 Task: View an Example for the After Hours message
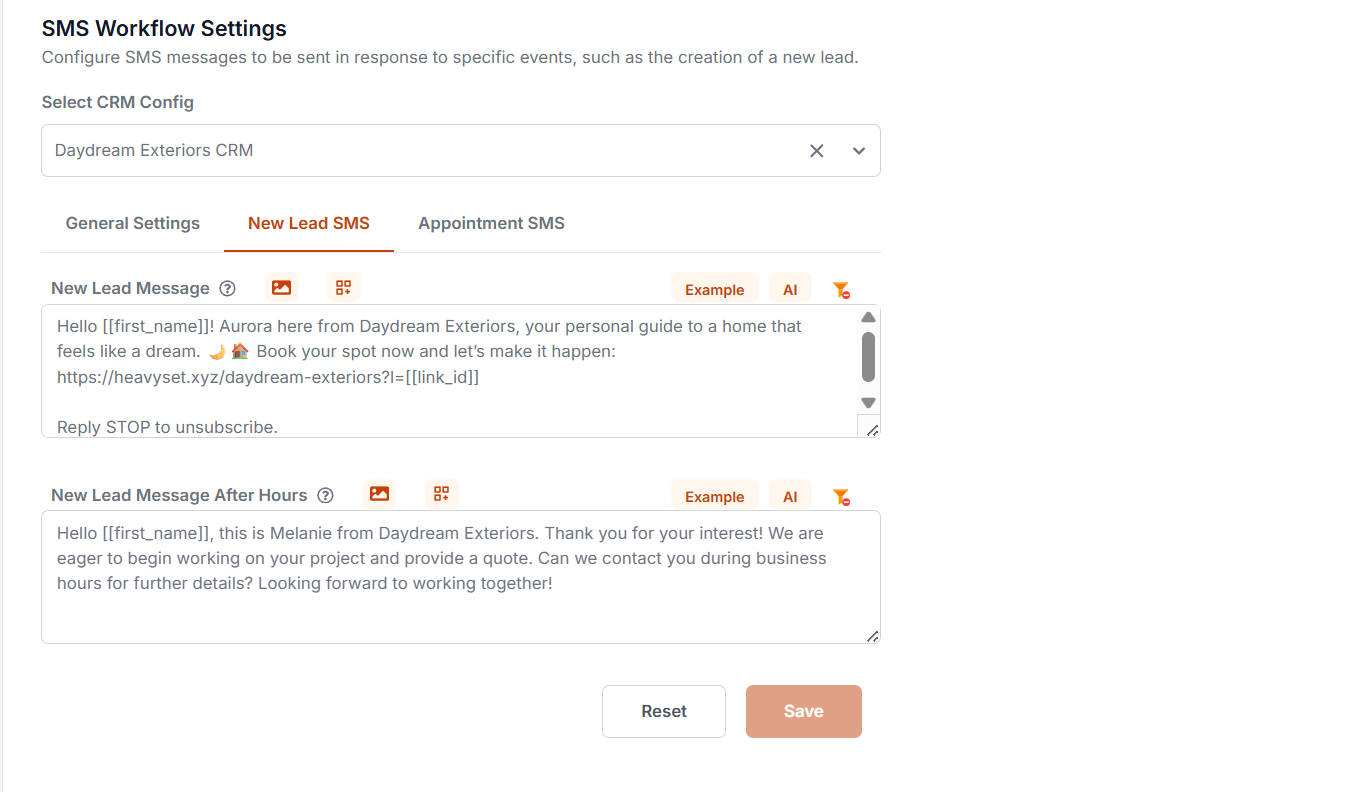pyautogui.click(x=714, y=495)
